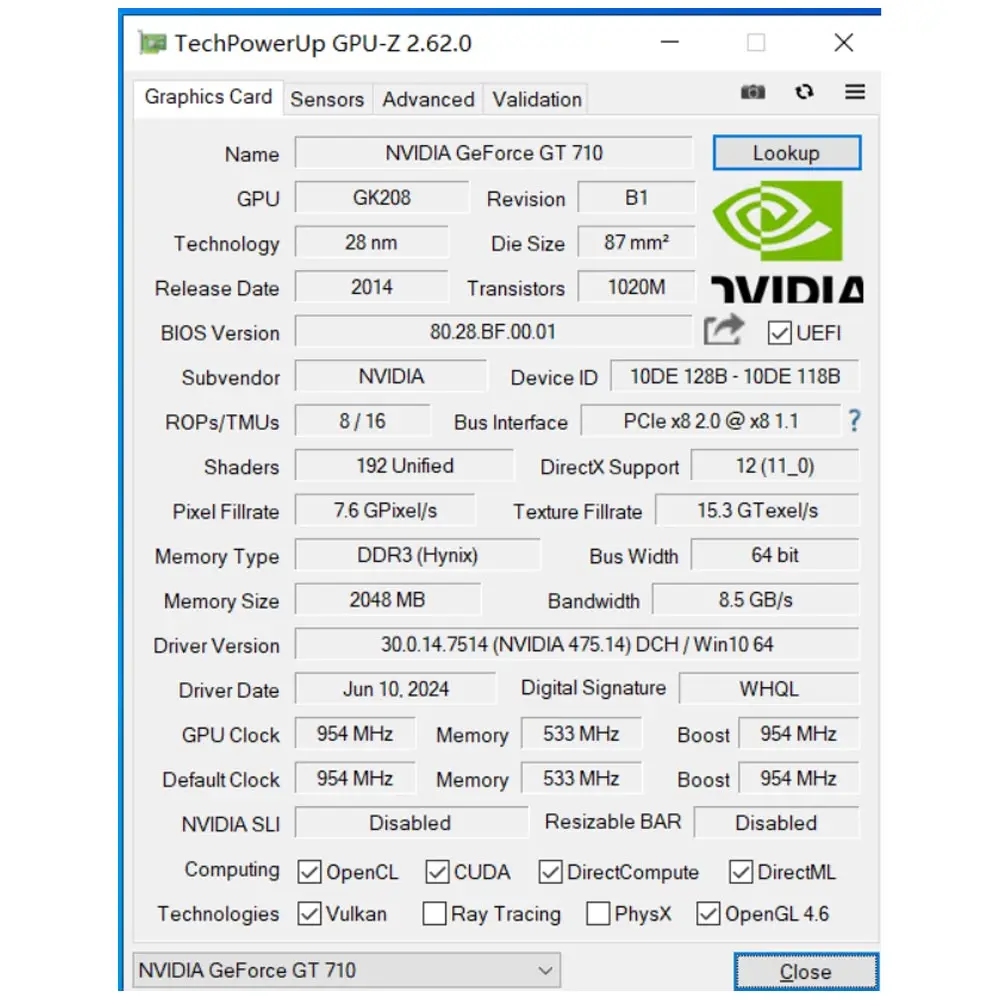The width and height of the screenshot is (1000, 1000).
Task: Click the Bus Width value 64 bit
Action: click(x=775, y=555)
